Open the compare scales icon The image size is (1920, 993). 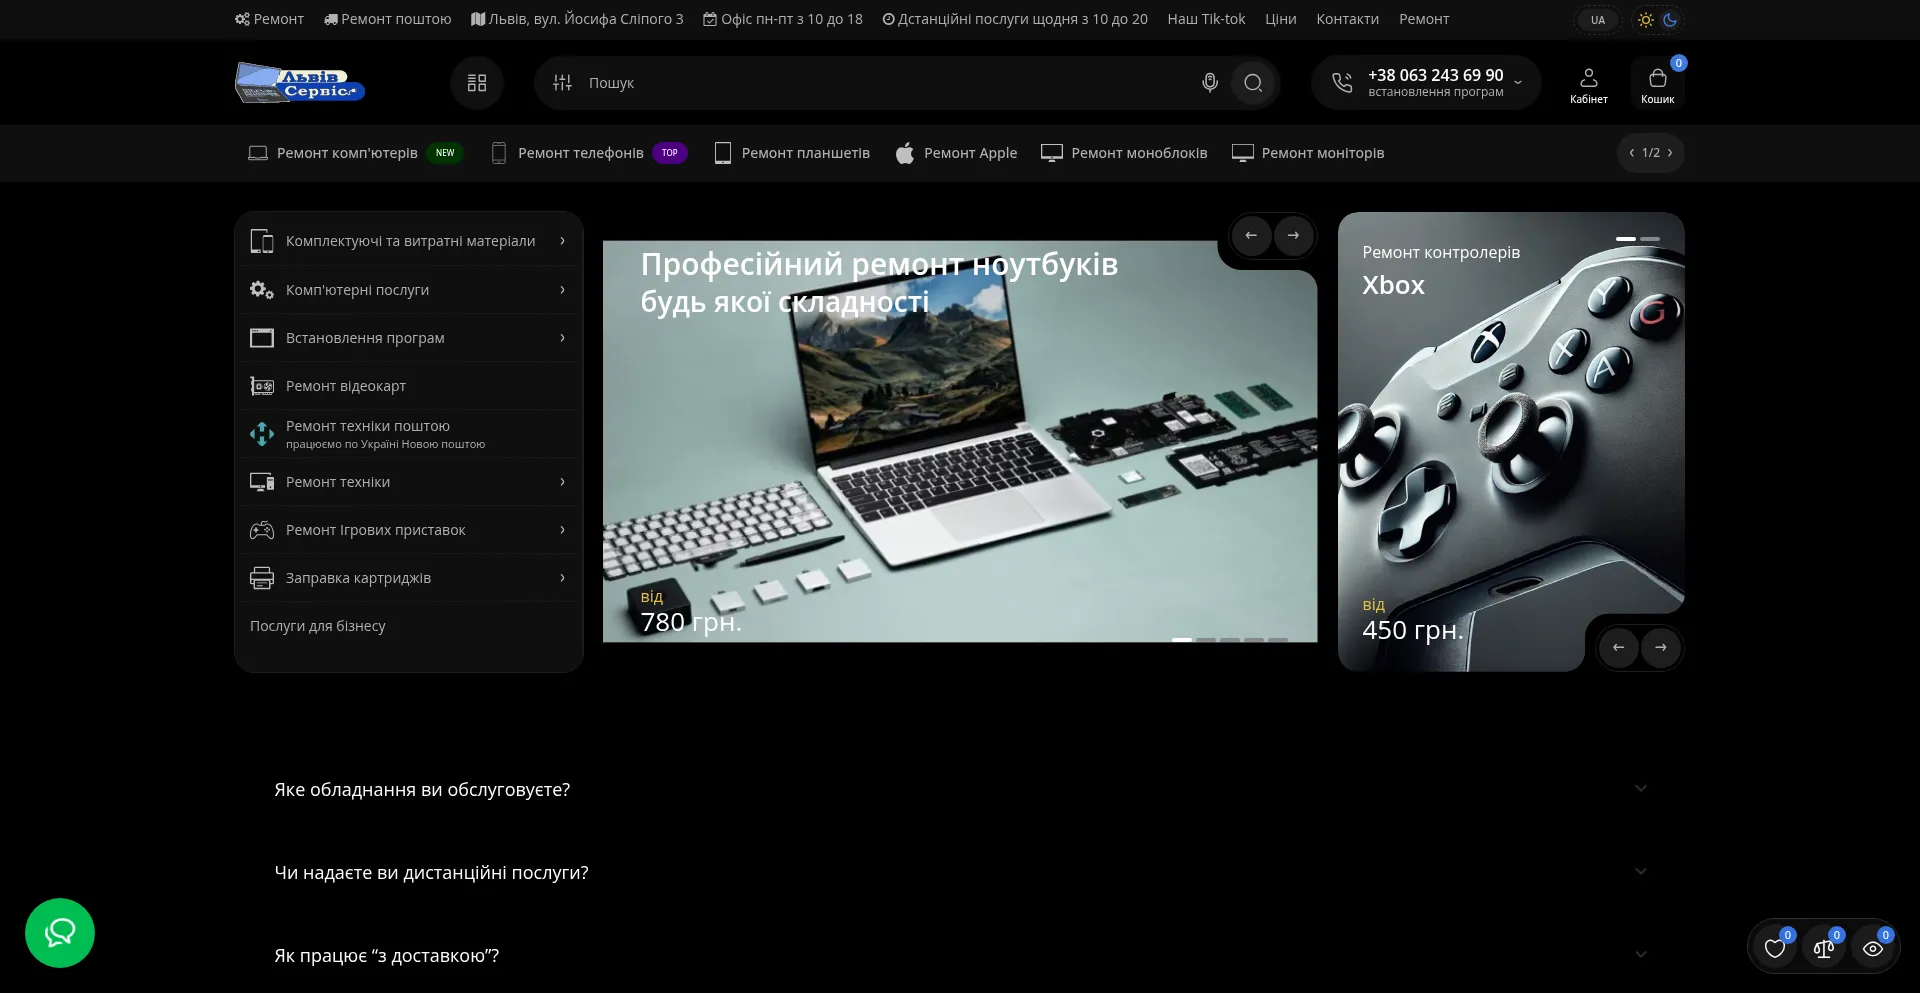tap(1824, 948)
